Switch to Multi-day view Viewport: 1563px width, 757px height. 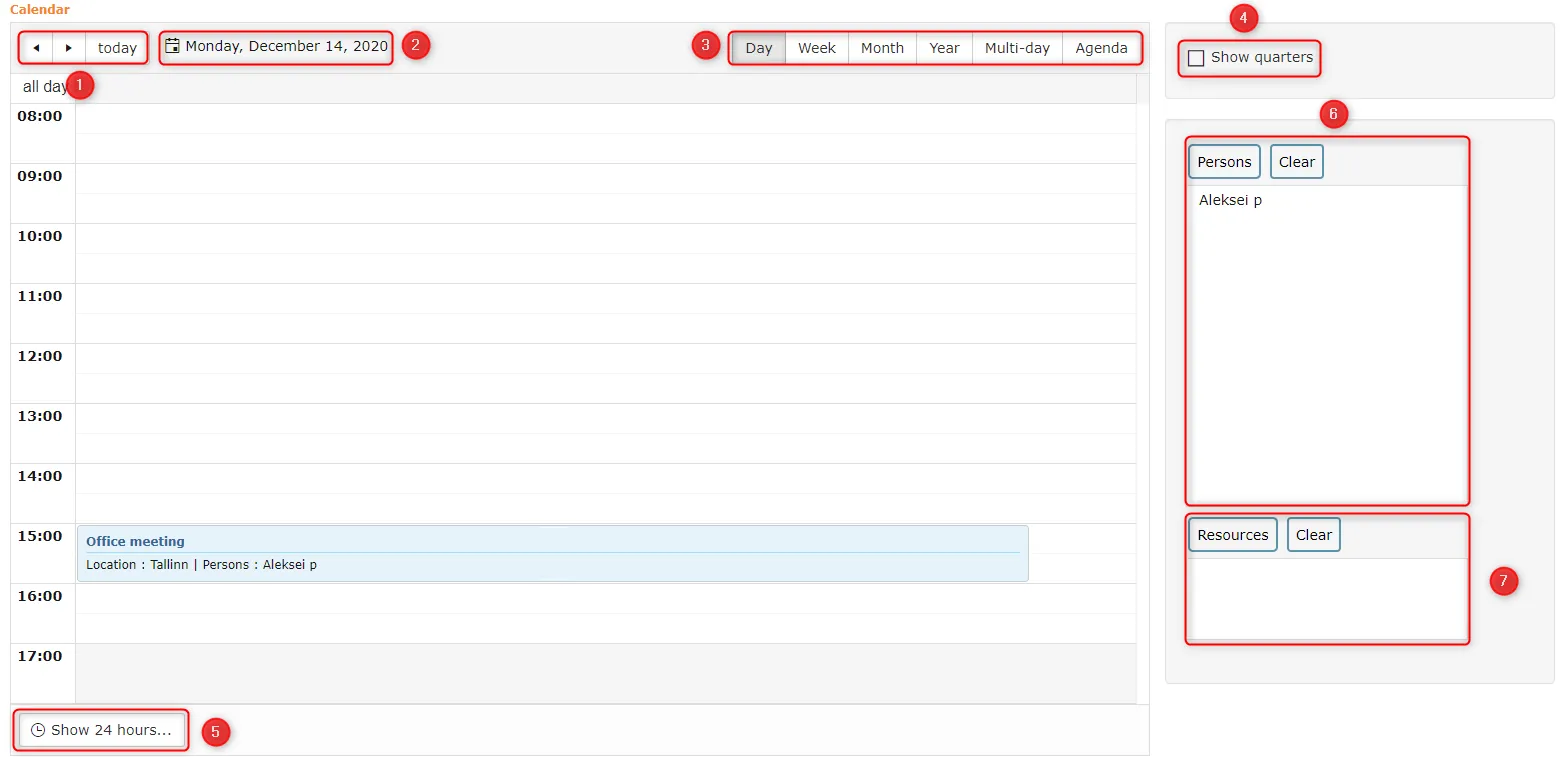click(1017, 48)
